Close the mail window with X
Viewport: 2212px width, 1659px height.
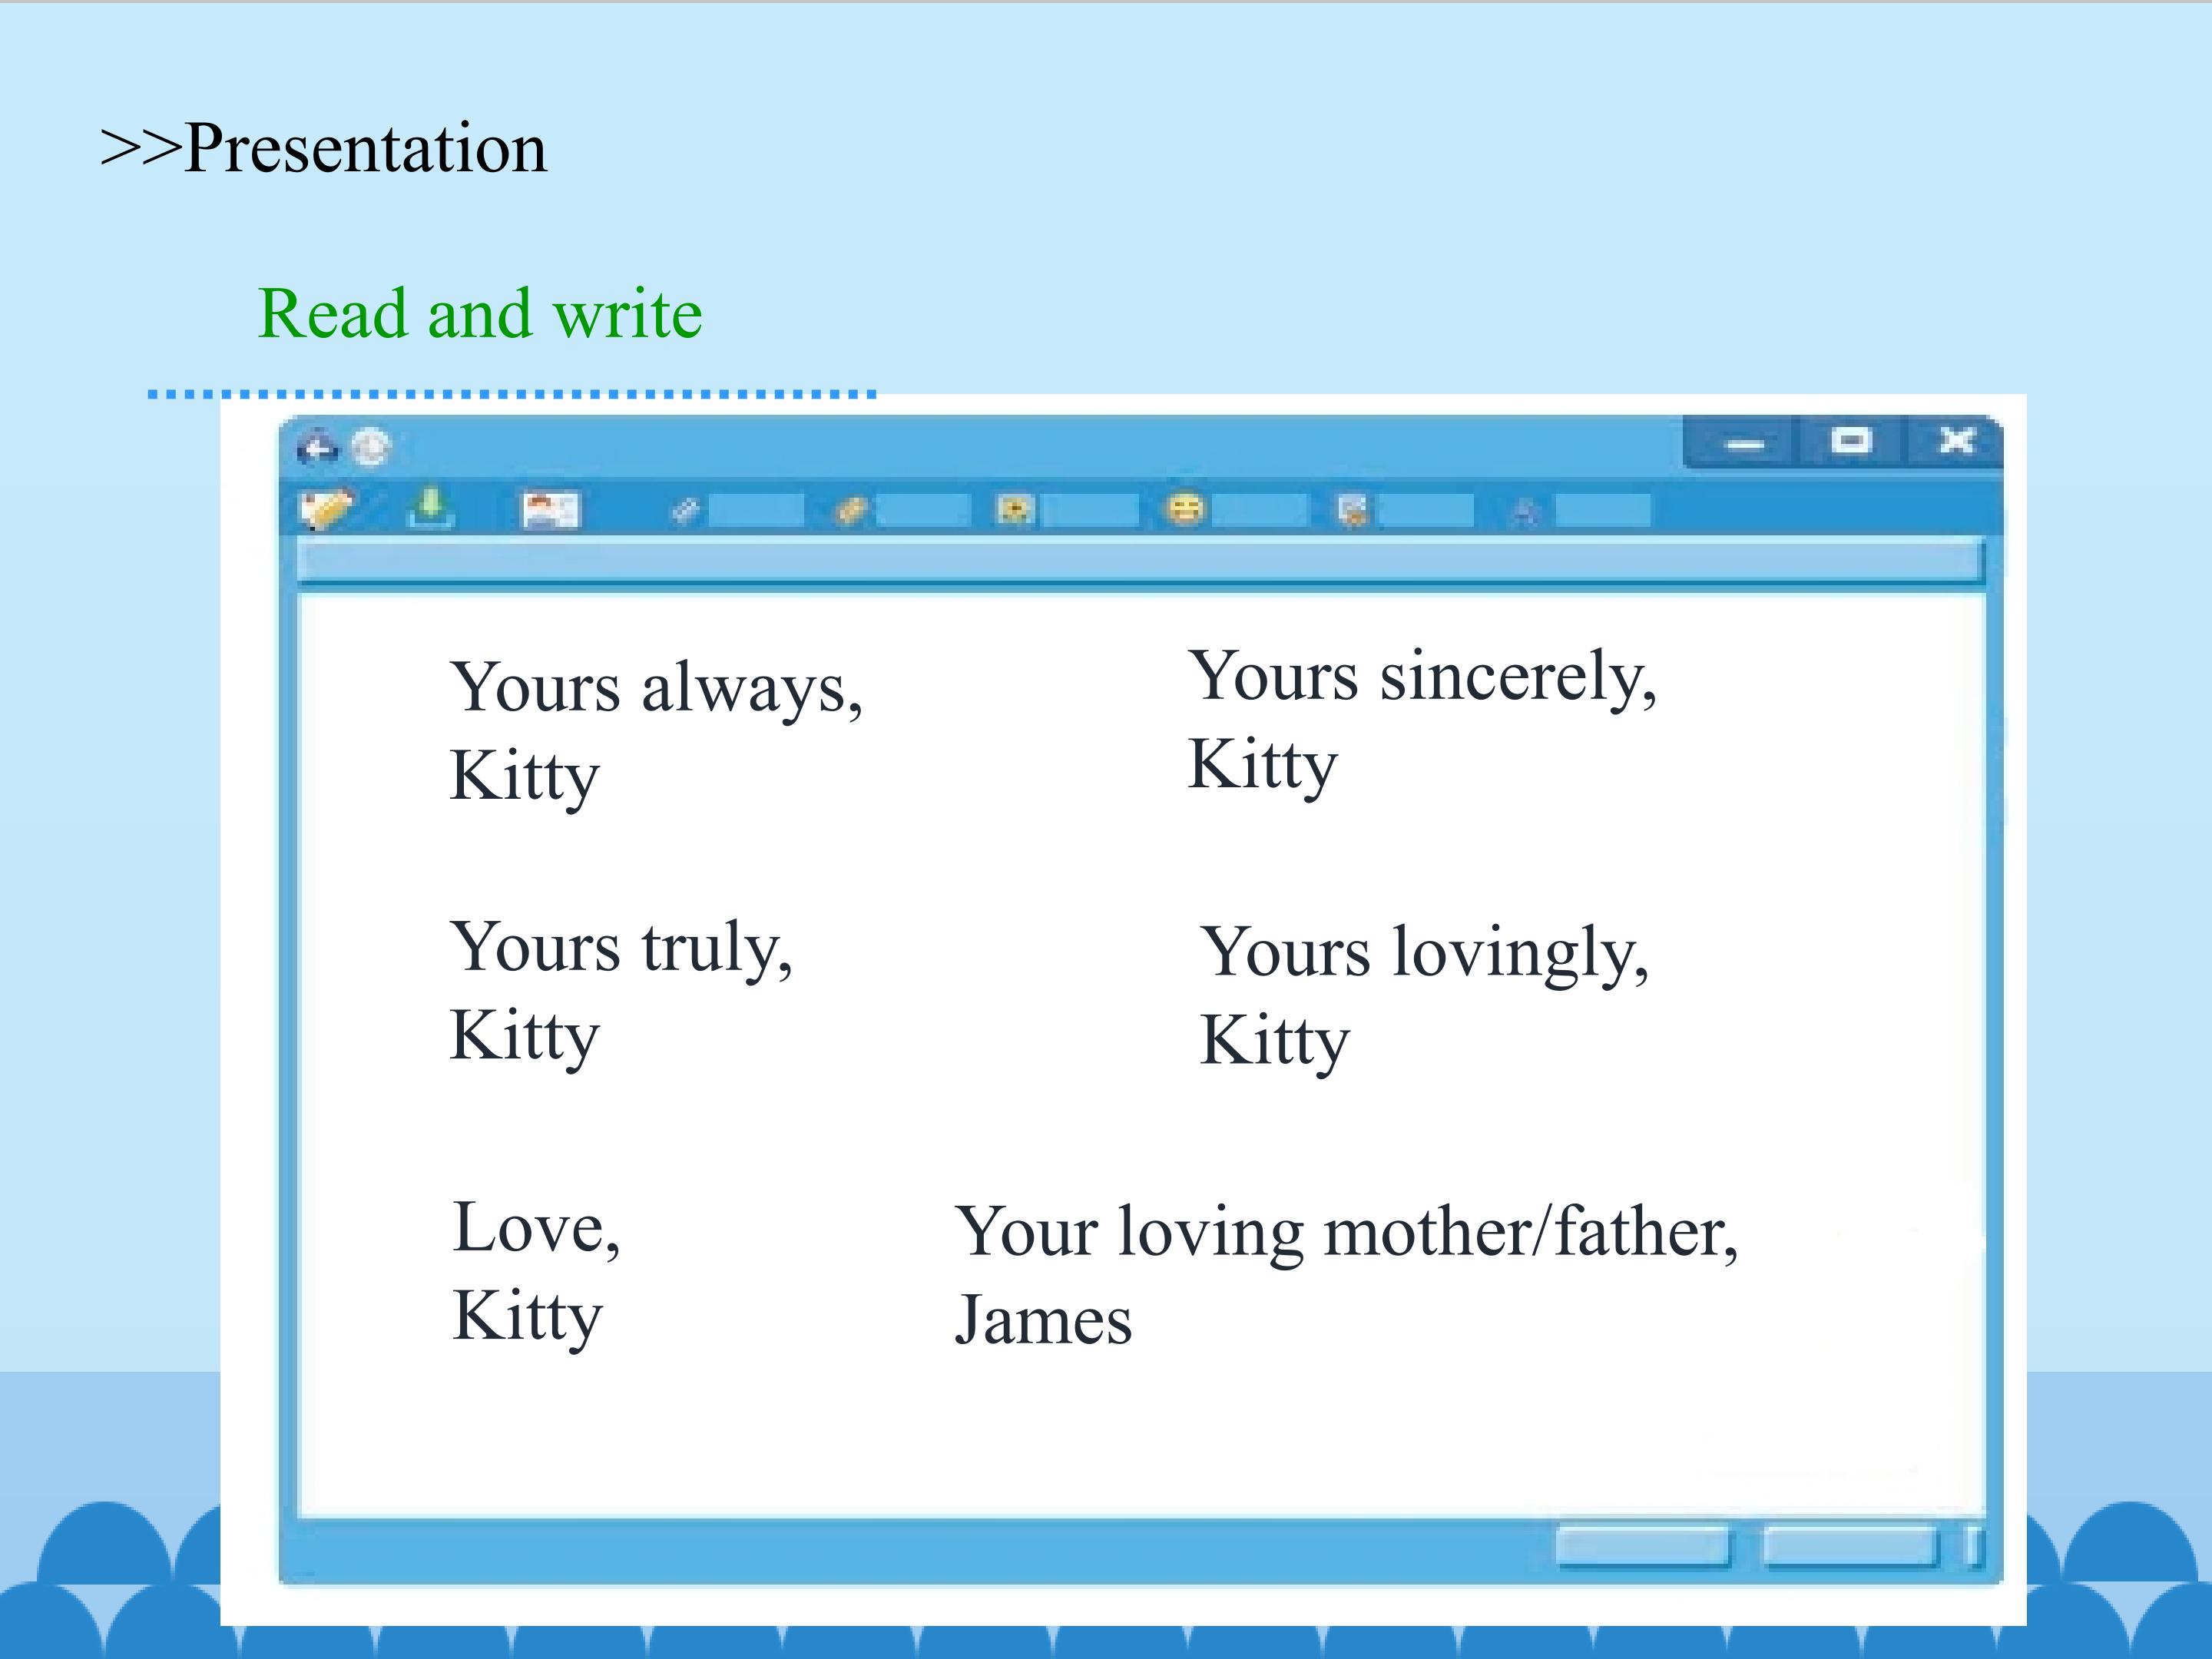tap(1956, 441)
